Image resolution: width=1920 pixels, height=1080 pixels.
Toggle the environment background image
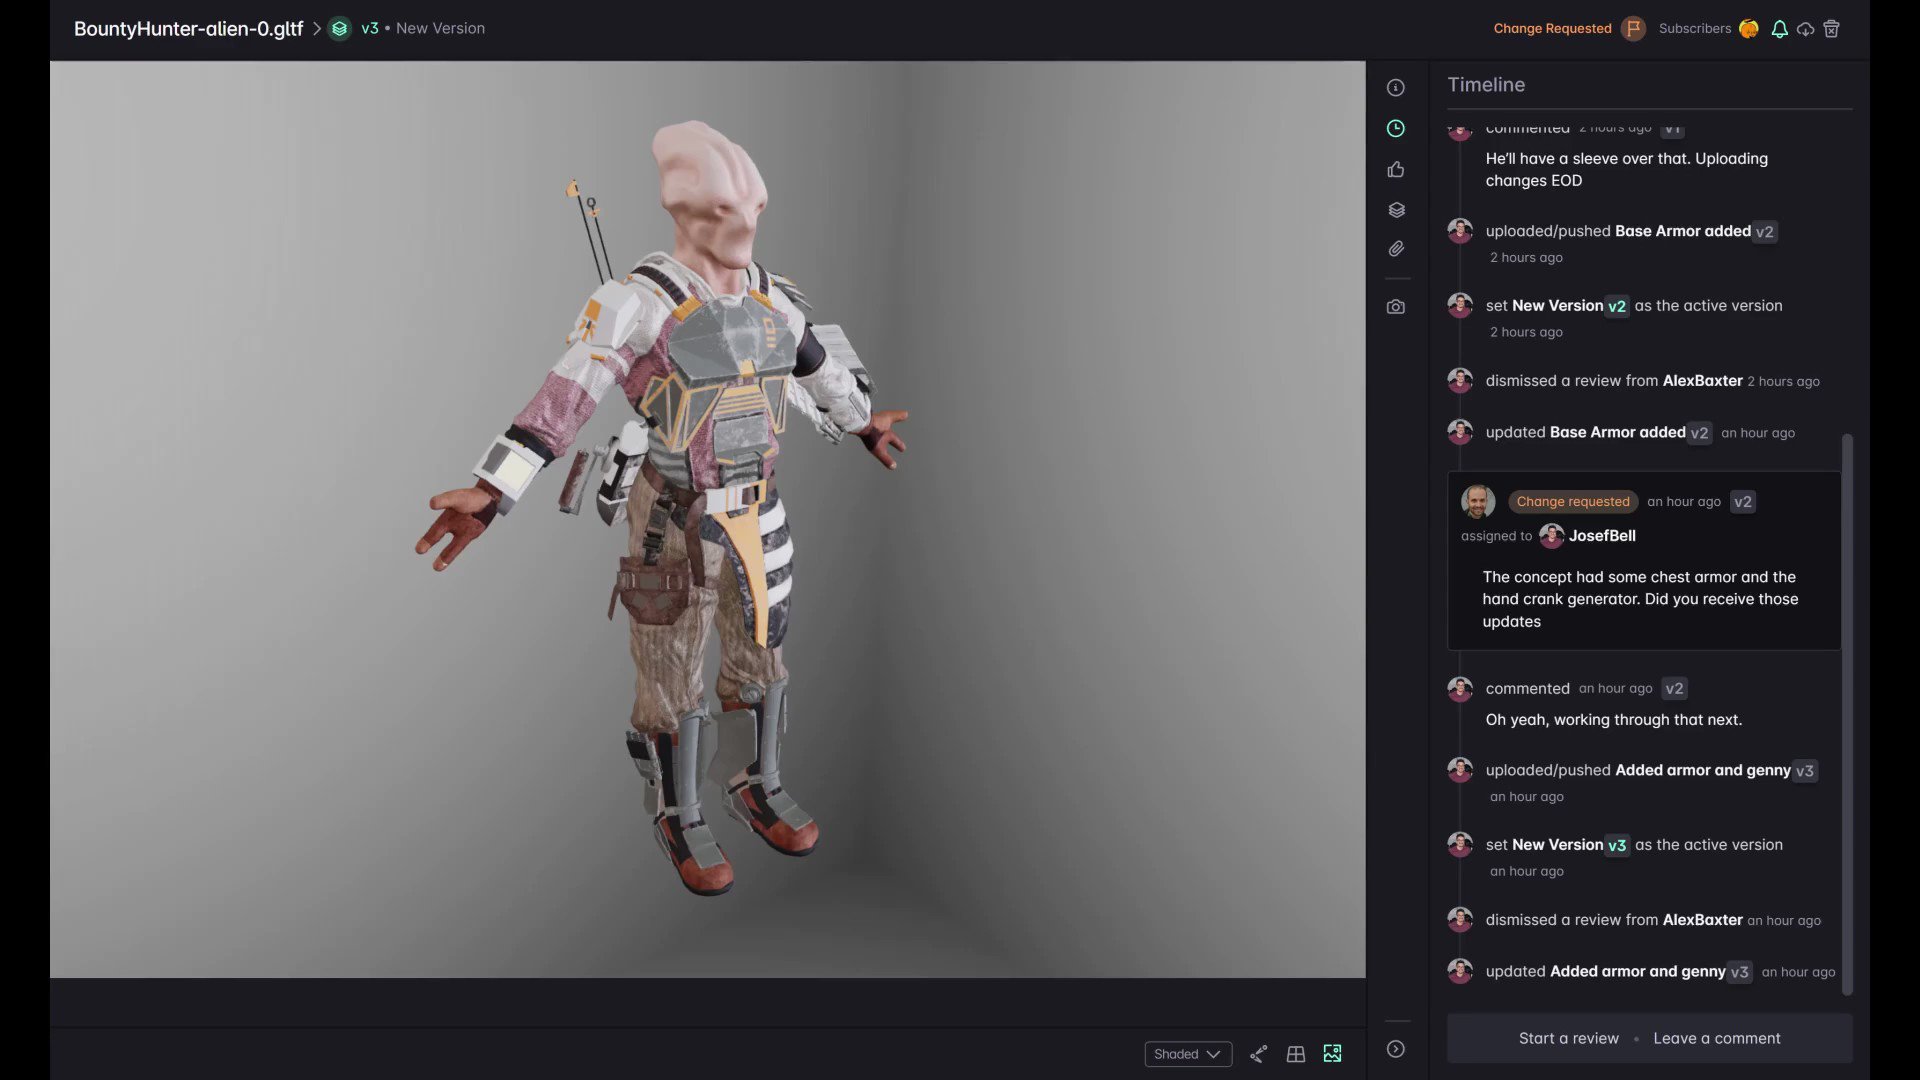point(1332,1054)
